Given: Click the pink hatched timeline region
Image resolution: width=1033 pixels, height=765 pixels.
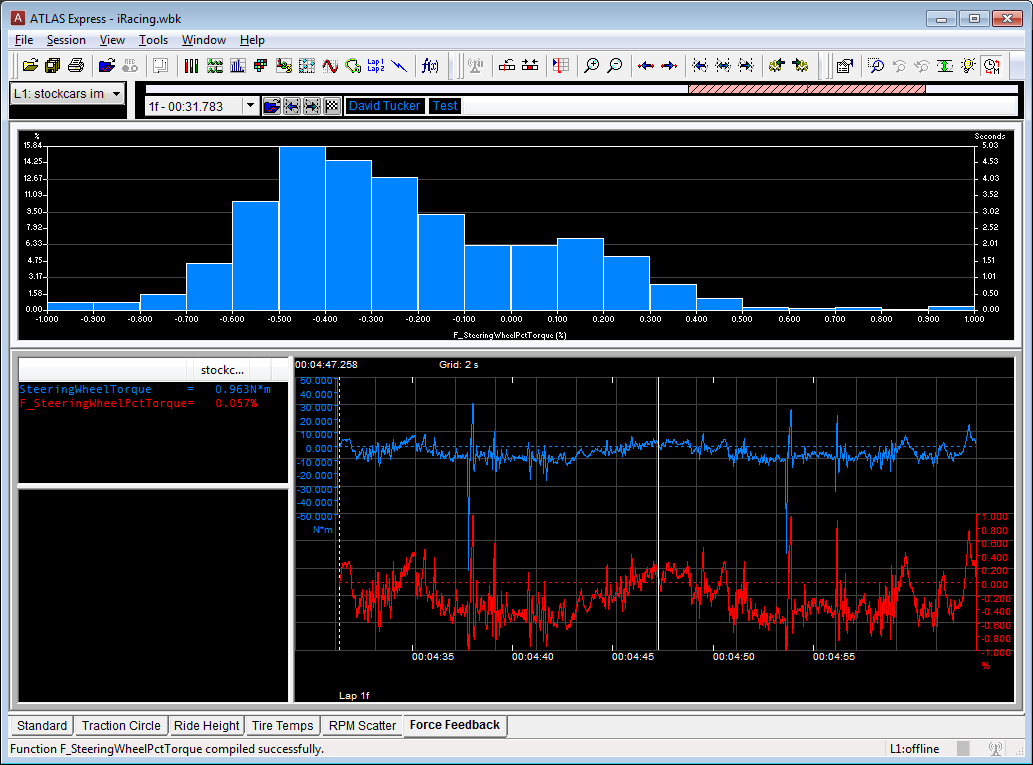Looking at the screenshot, I should tap(807, 89).
